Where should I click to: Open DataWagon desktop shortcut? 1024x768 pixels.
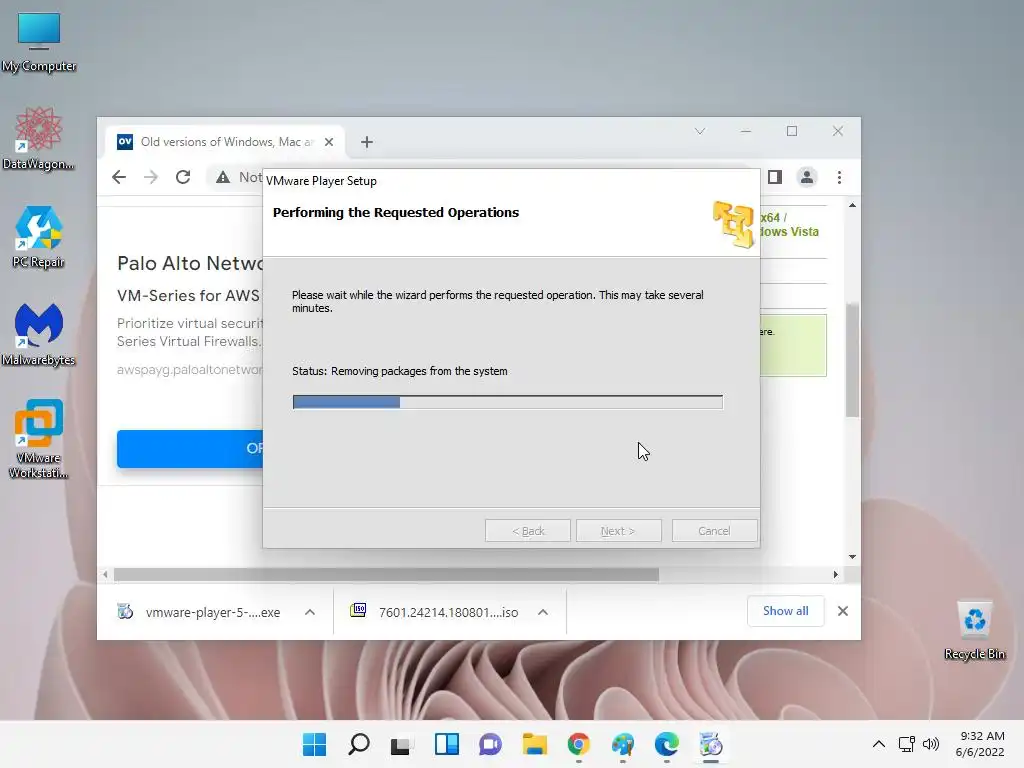click(x=39, y=139)
